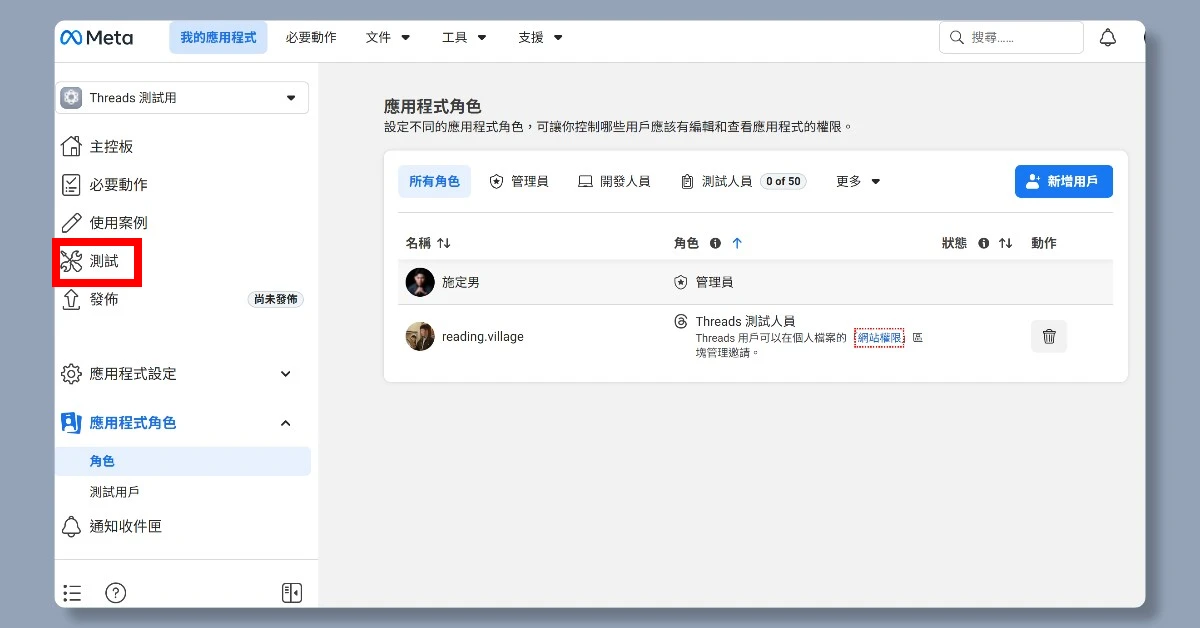This screenshot has height=628, width=1200.
Task: Click the 發佈 upload icon
Action: [71, 299]
